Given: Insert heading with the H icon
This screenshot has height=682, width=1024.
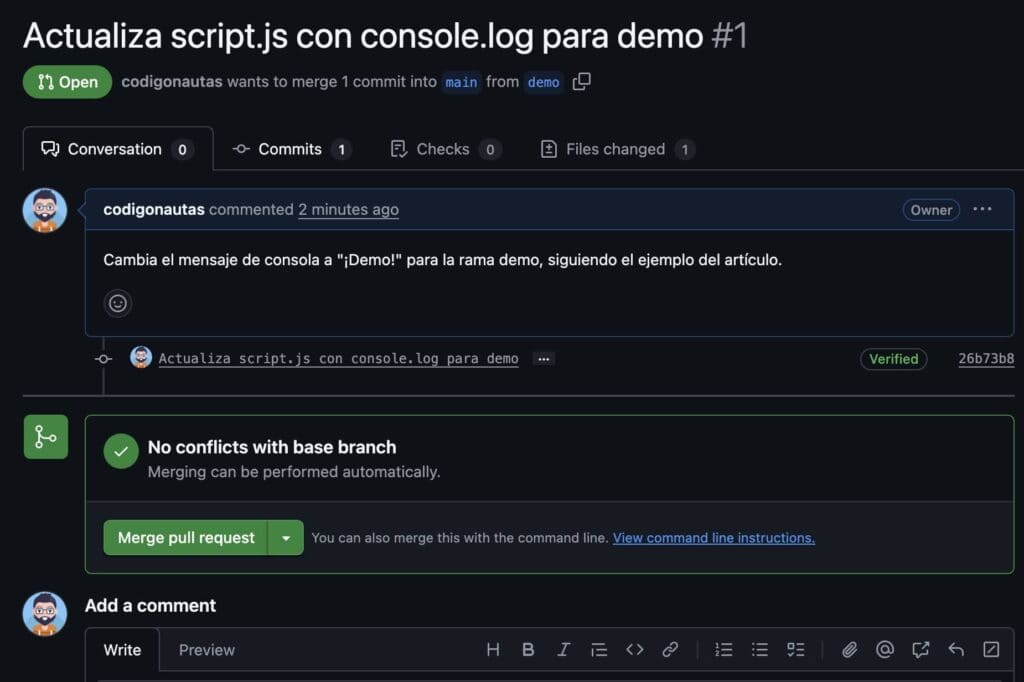Looking at the screenshot, I should point(493,649).
